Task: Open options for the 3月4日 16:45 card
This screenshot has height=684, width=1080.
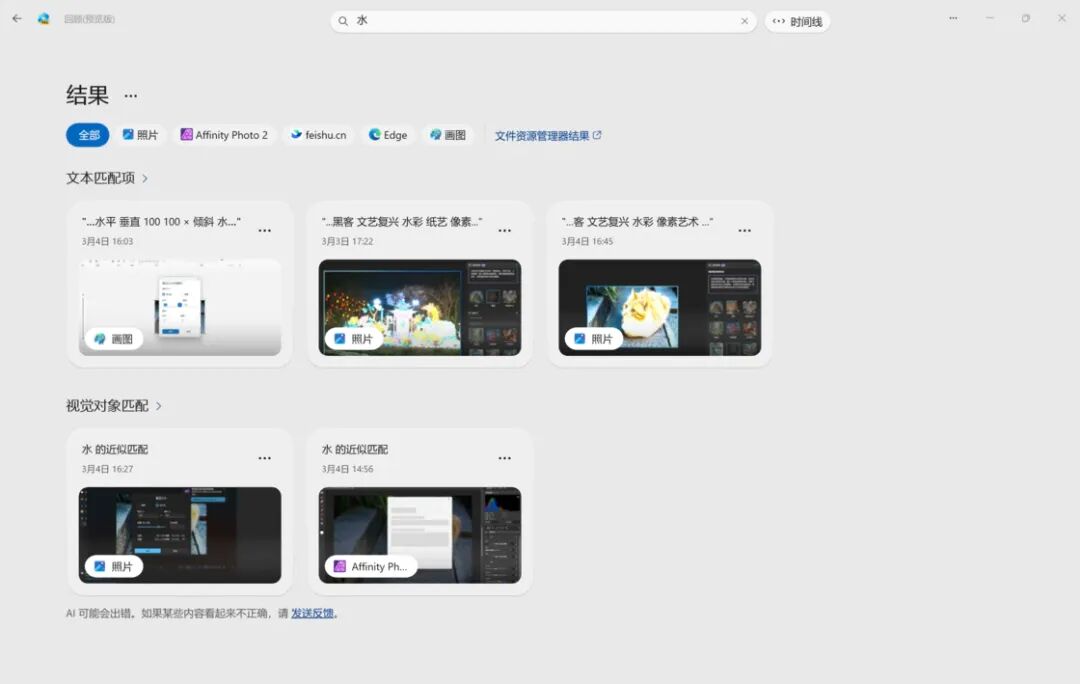Action: (x=745, y=231)
